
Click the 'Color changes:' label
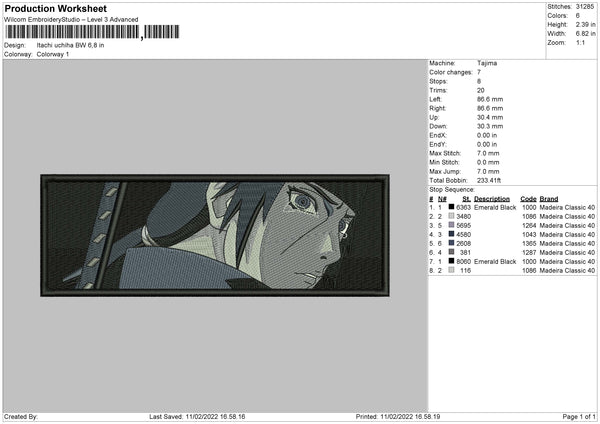tap(451, 72)
